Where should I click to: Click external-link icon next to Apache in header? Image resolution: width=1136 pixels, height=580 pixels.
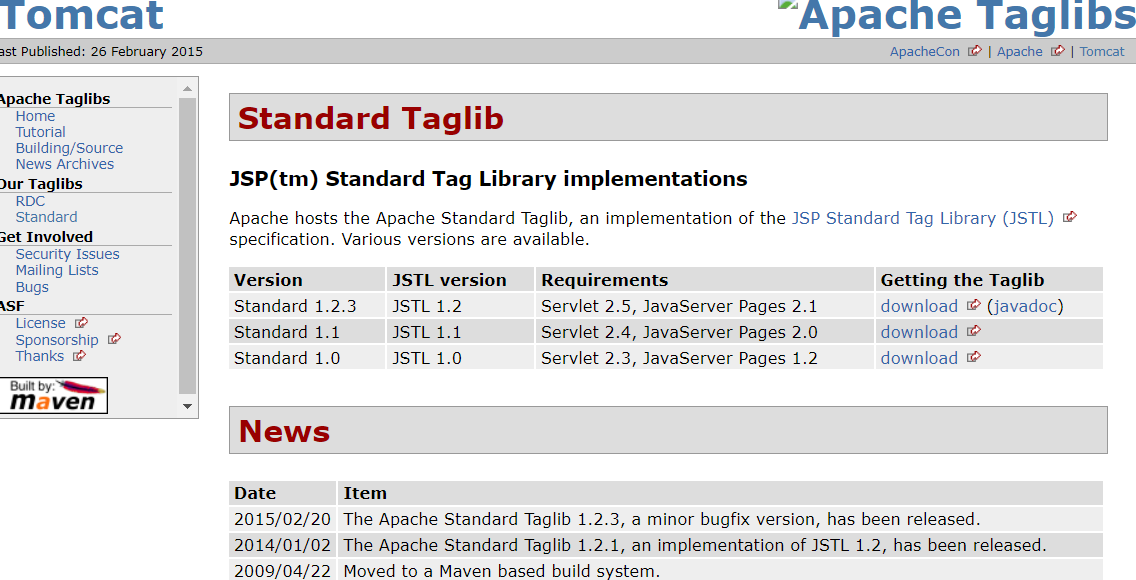point(1058,51)
